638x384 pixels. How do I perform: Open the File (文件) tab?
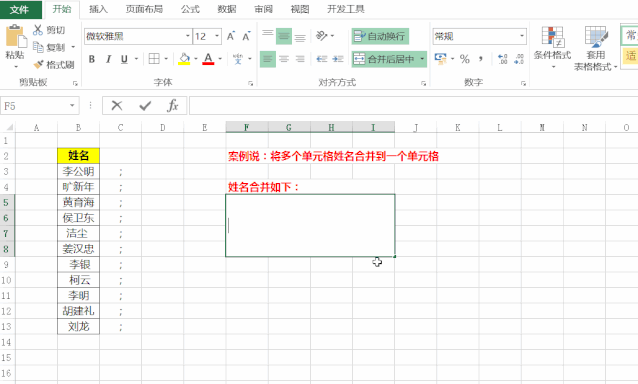pos(20,9)
